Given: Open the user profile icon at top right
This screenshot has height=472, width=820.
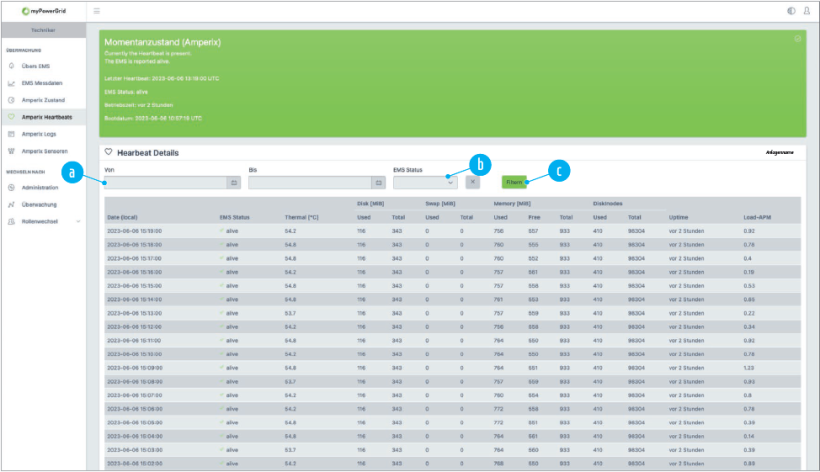Looking at the screenshot, I should tap(806, 11).
